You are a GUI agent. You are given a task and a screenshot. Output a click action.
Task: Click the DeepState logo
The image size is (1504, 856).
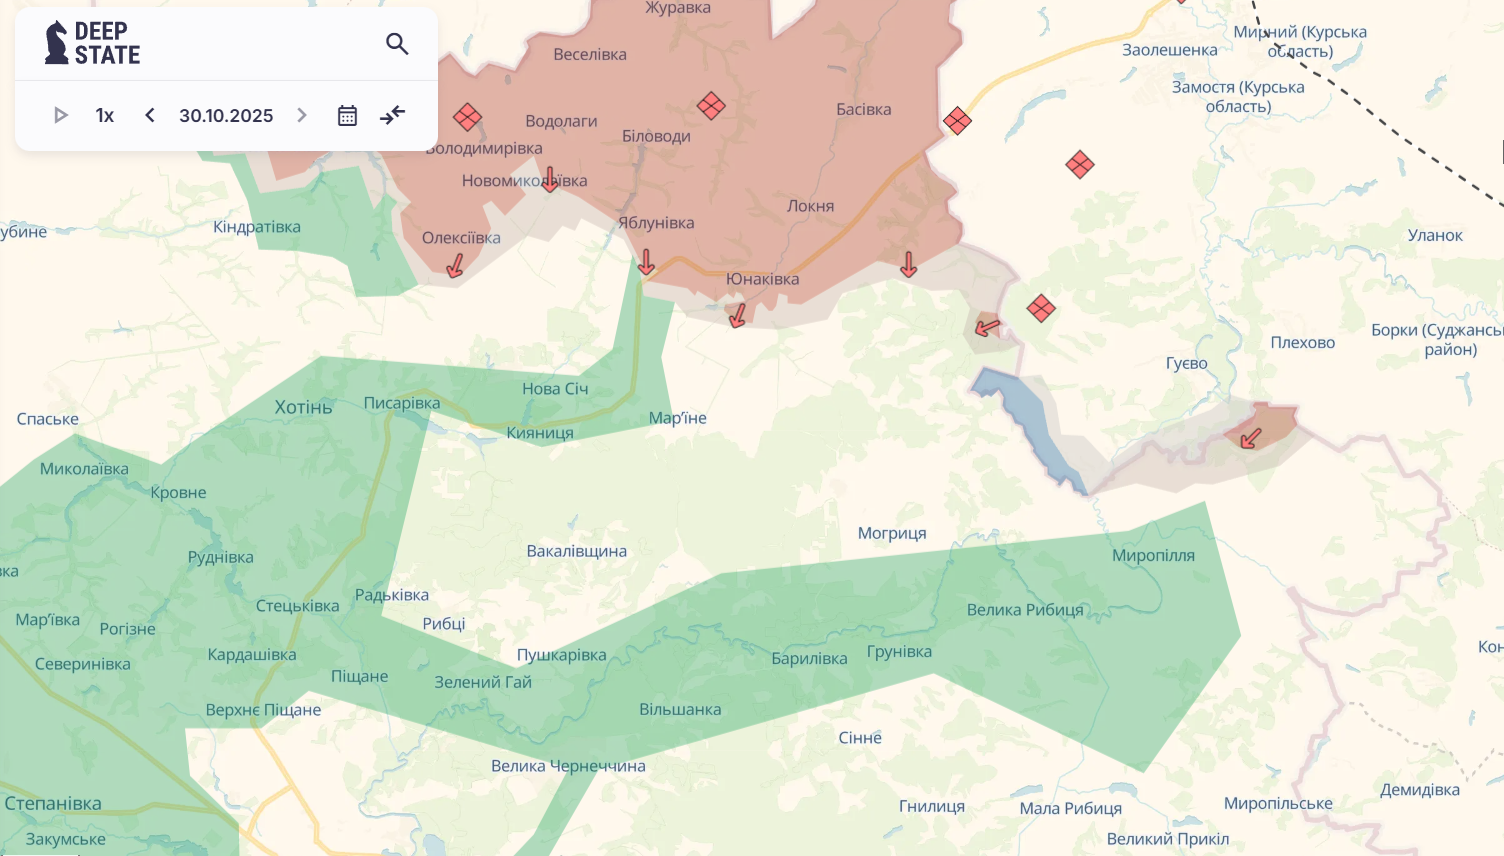(x=93, y=43)
